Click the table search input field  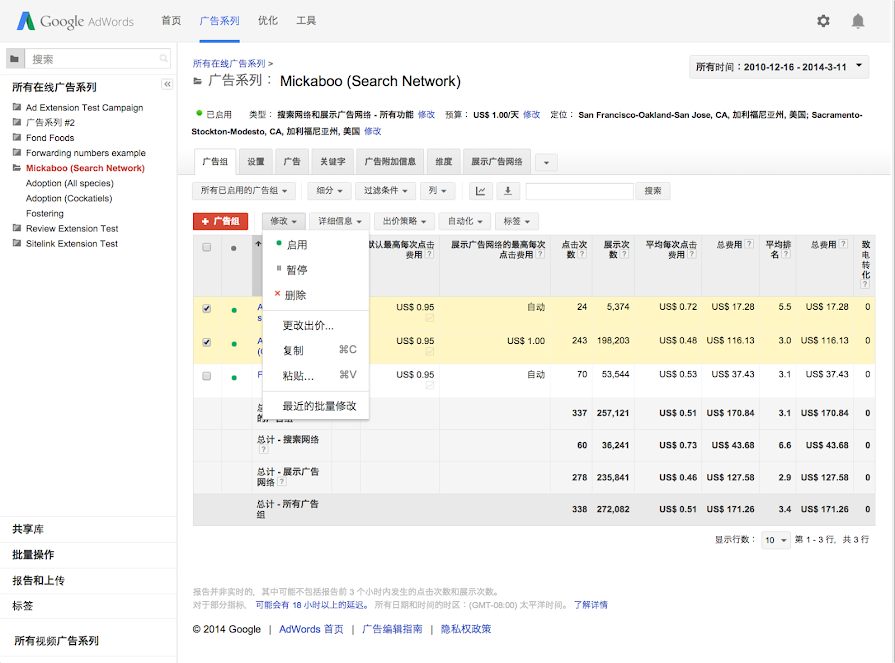[579, 191]
